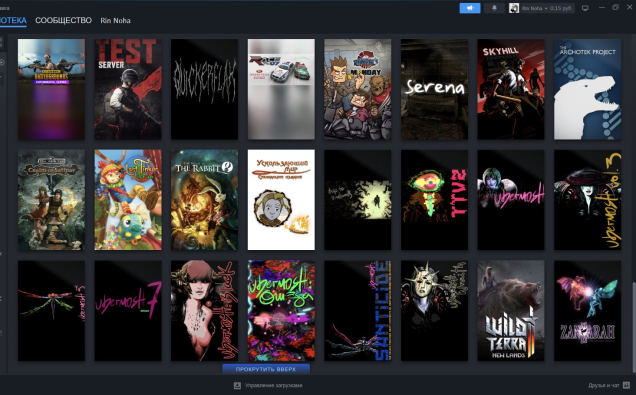The image size is (636, 395).
Task: Click the downloads manager icon at bottom
Action: [237, 385]
